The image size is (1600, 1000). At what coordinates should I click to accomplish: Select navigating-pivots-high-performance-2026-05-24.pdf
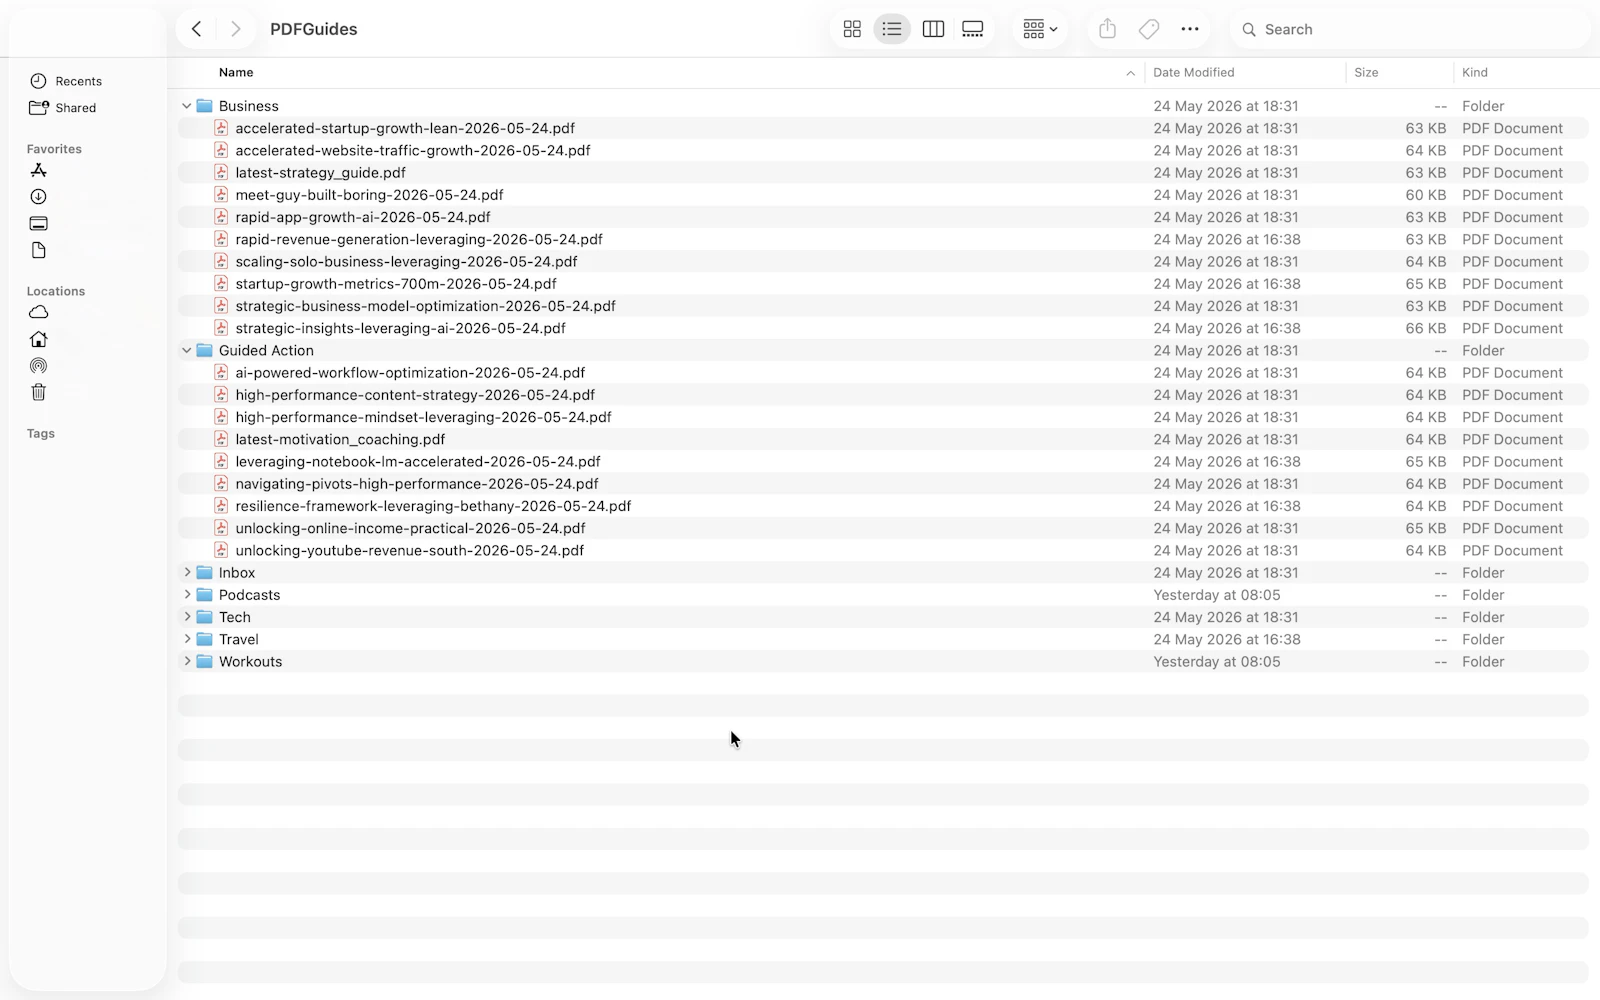click(417, 484)
